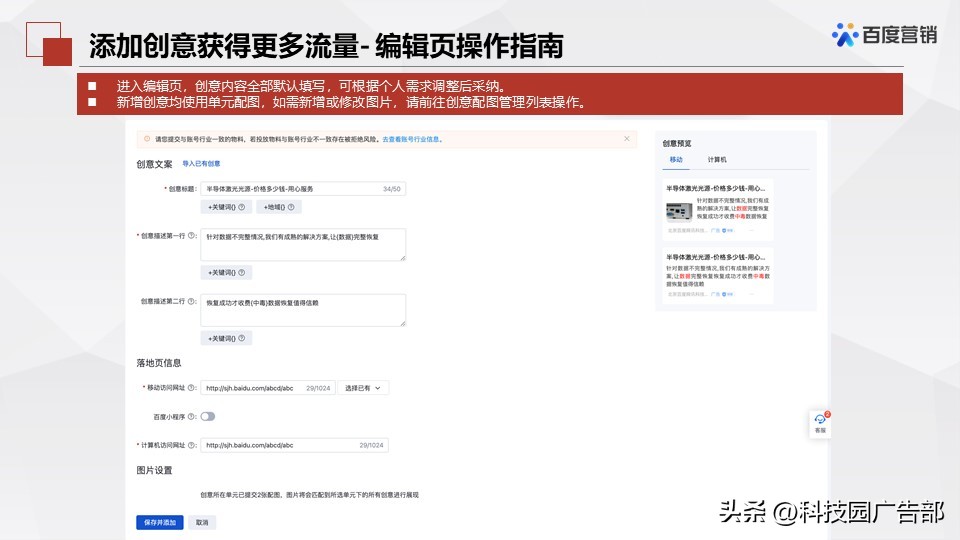960x540 pixels.
Task: Add keyword via +关键词{} under 创意描述第二行
Action: [x=226, y=338]
